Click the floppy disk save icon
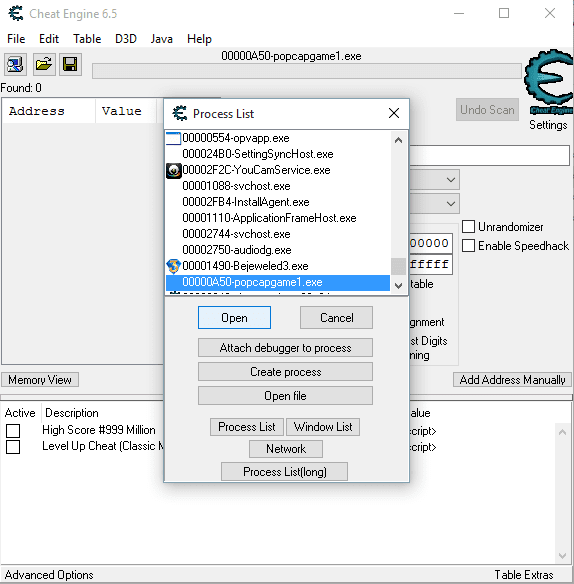This screenshot has height=584, width=574. pos(70,64)
